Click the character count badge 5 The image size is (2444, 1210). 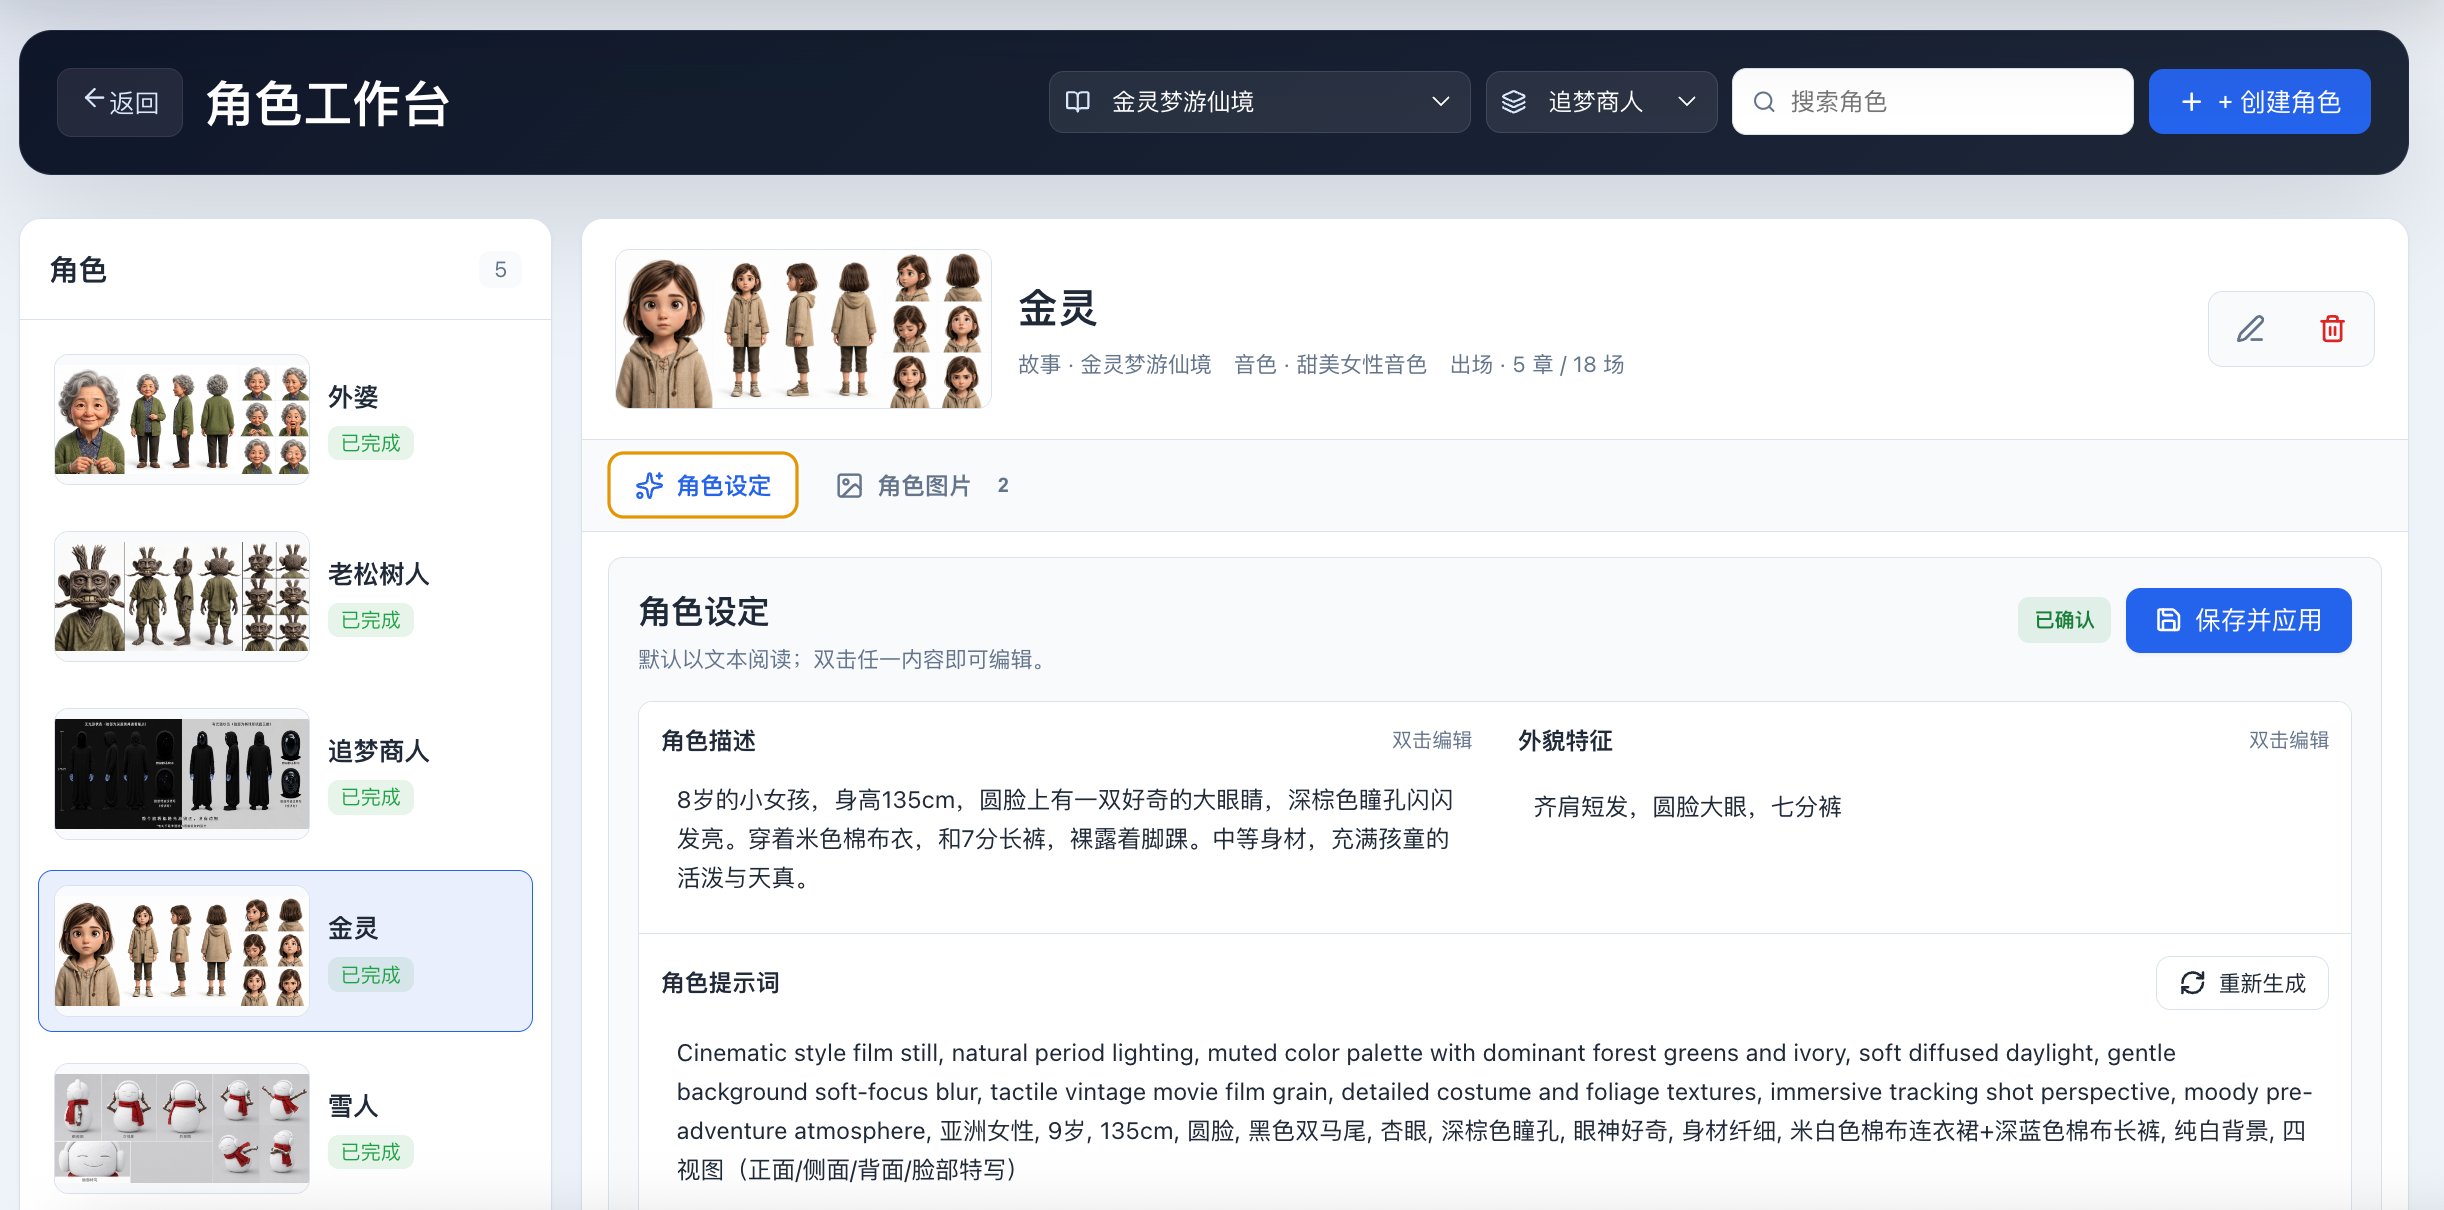click(x=500, y=270)
